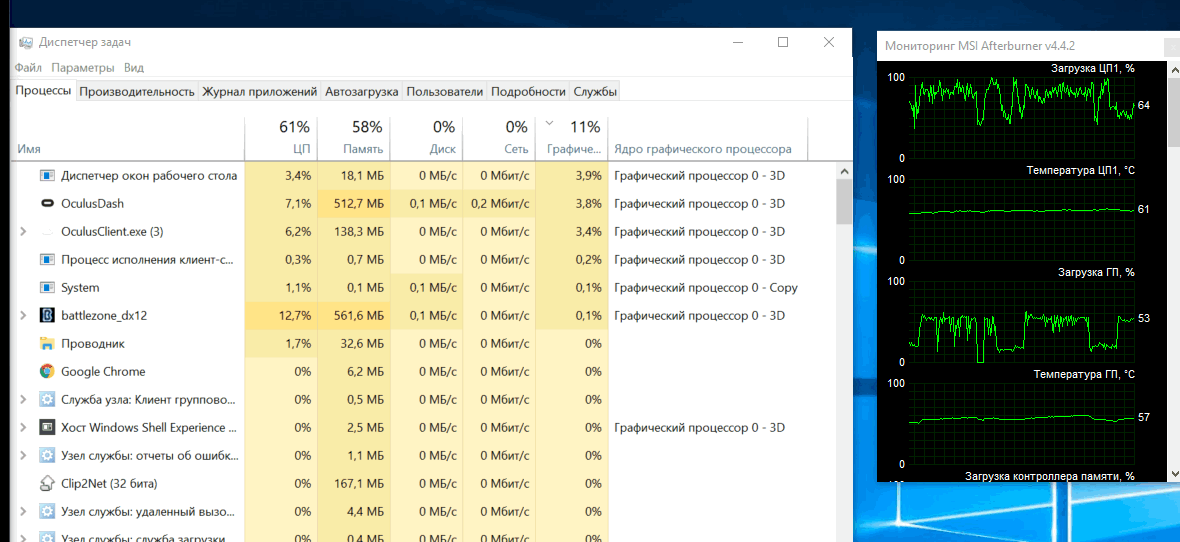1180x542 pixels.
Task: Click the Узел службы: удаленный вызов icon
Action: [x=47, y=511]
